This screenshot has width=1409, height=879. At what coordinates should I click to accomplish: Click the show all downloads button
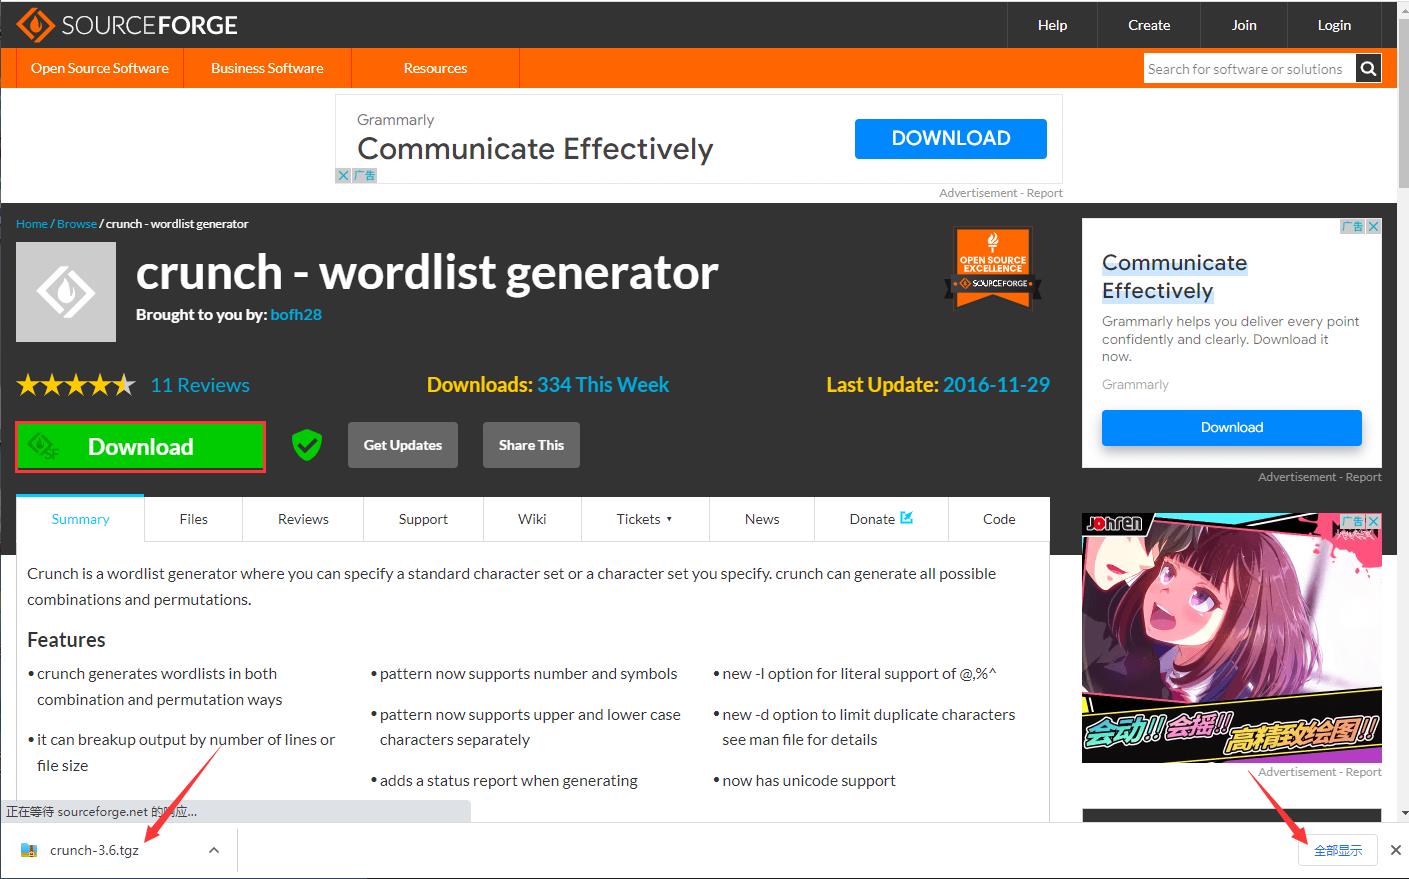click(x=1338, y=850)
